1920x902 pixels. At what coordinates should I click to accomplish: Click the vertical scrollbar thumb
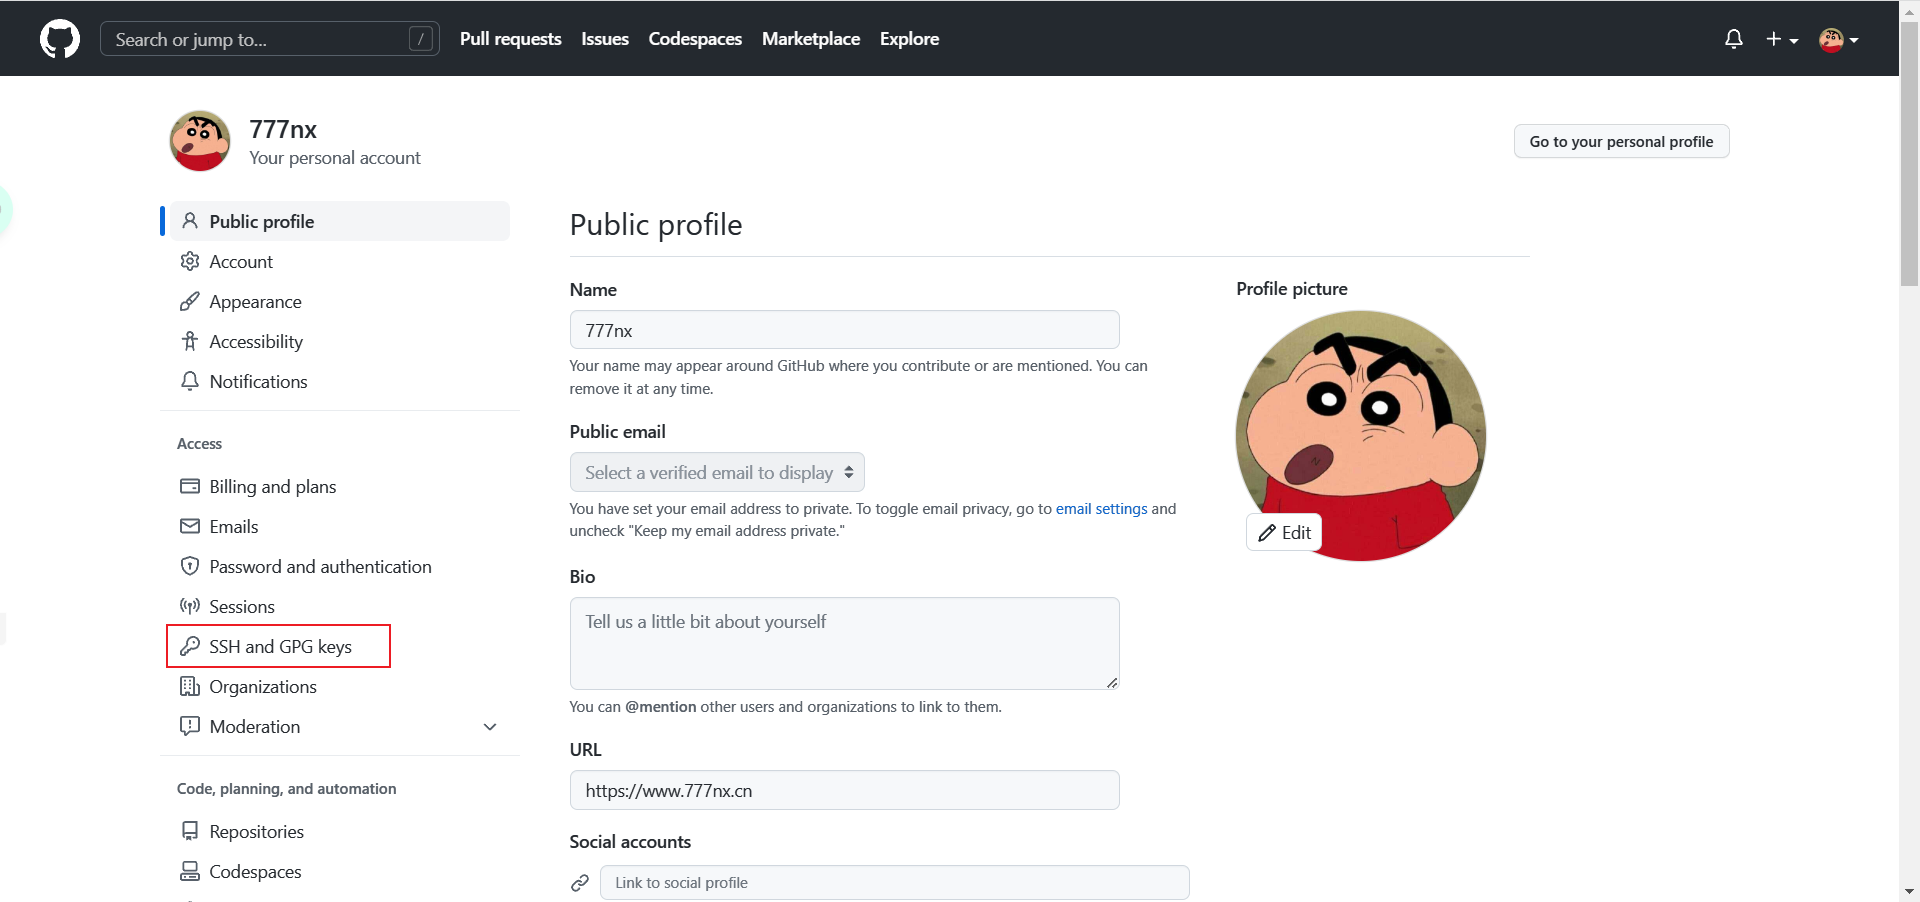1909,152
